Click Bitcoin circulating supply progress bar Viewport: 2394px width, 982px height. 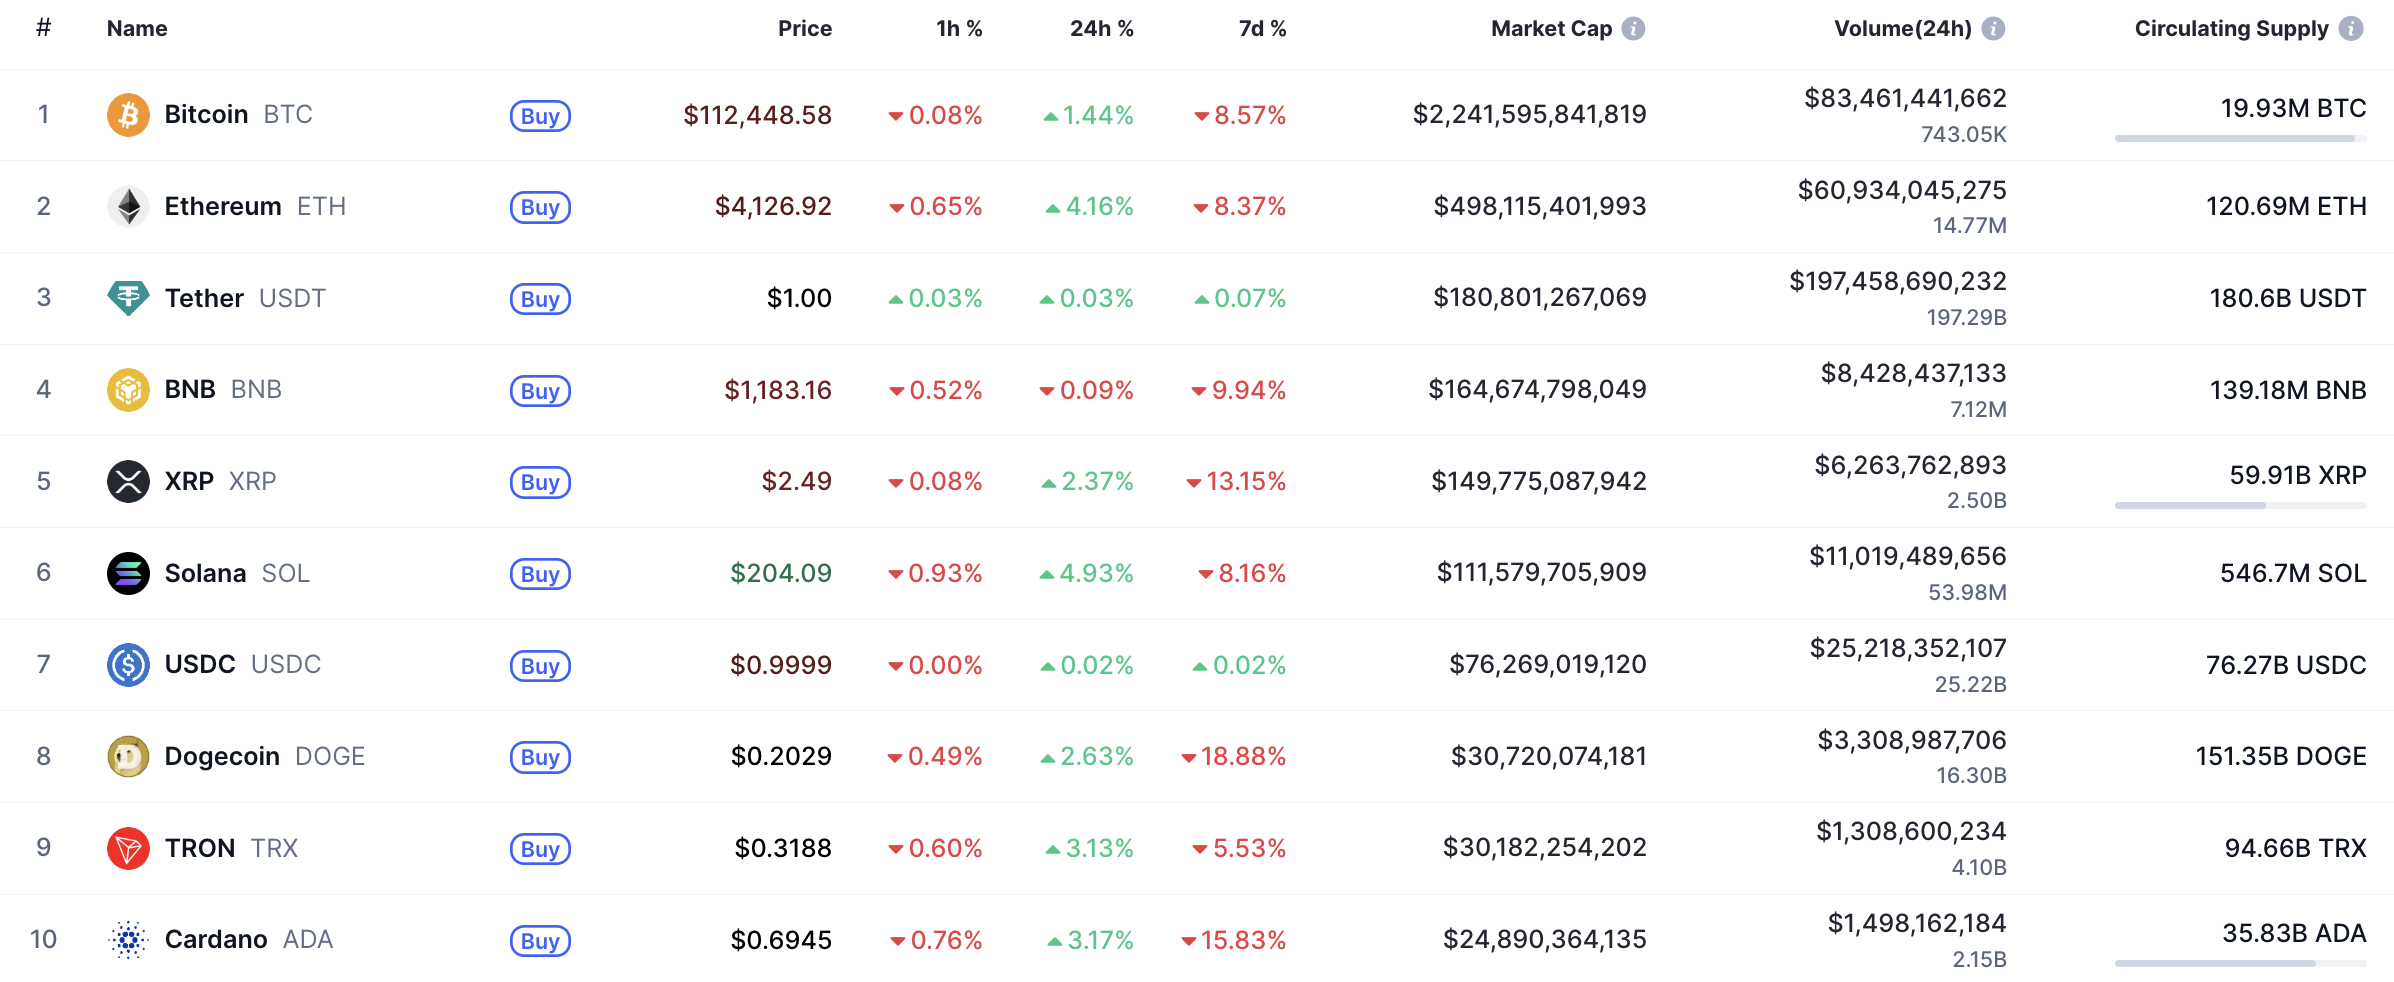pyautogui.click(x=2240, y=139)
